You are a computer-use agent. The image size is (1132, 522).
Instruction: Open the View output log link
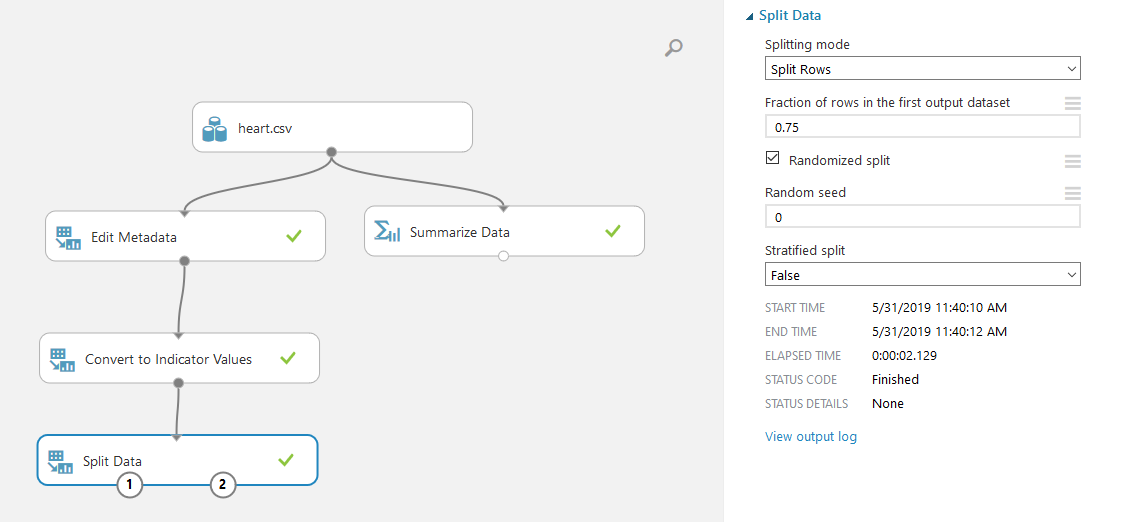click(811, 437)
